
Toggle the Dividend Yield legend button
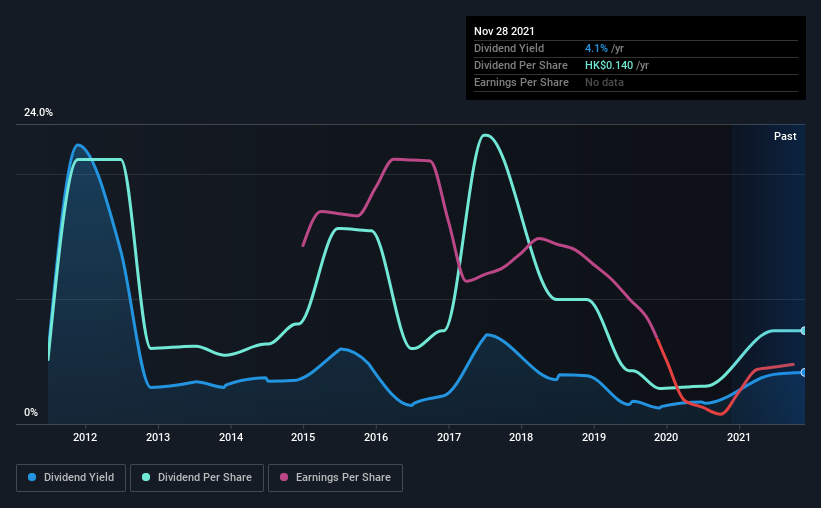click(71, 478)
